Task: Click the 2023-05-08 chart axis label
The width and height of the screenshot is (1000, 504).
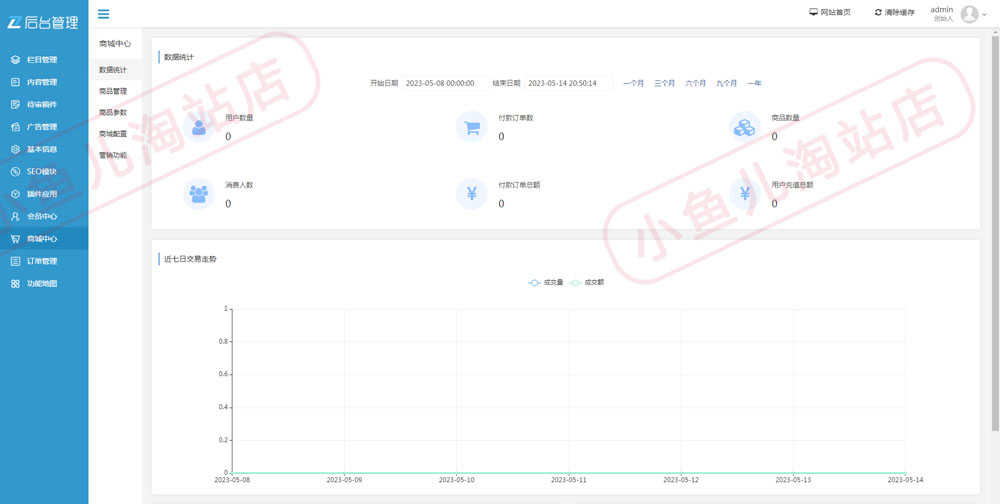Action: [x=232, y=480]
